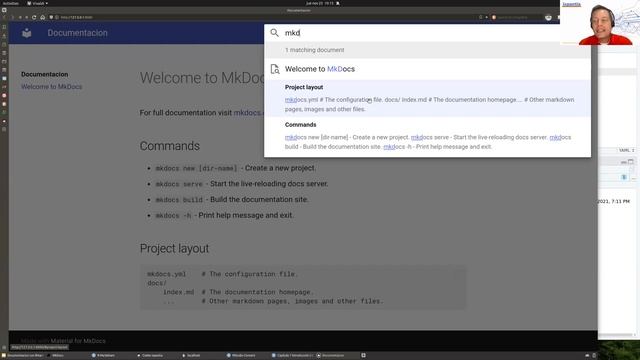Click the "Project layout" page heading
640x360 pixels.
(x=174, y=248)
